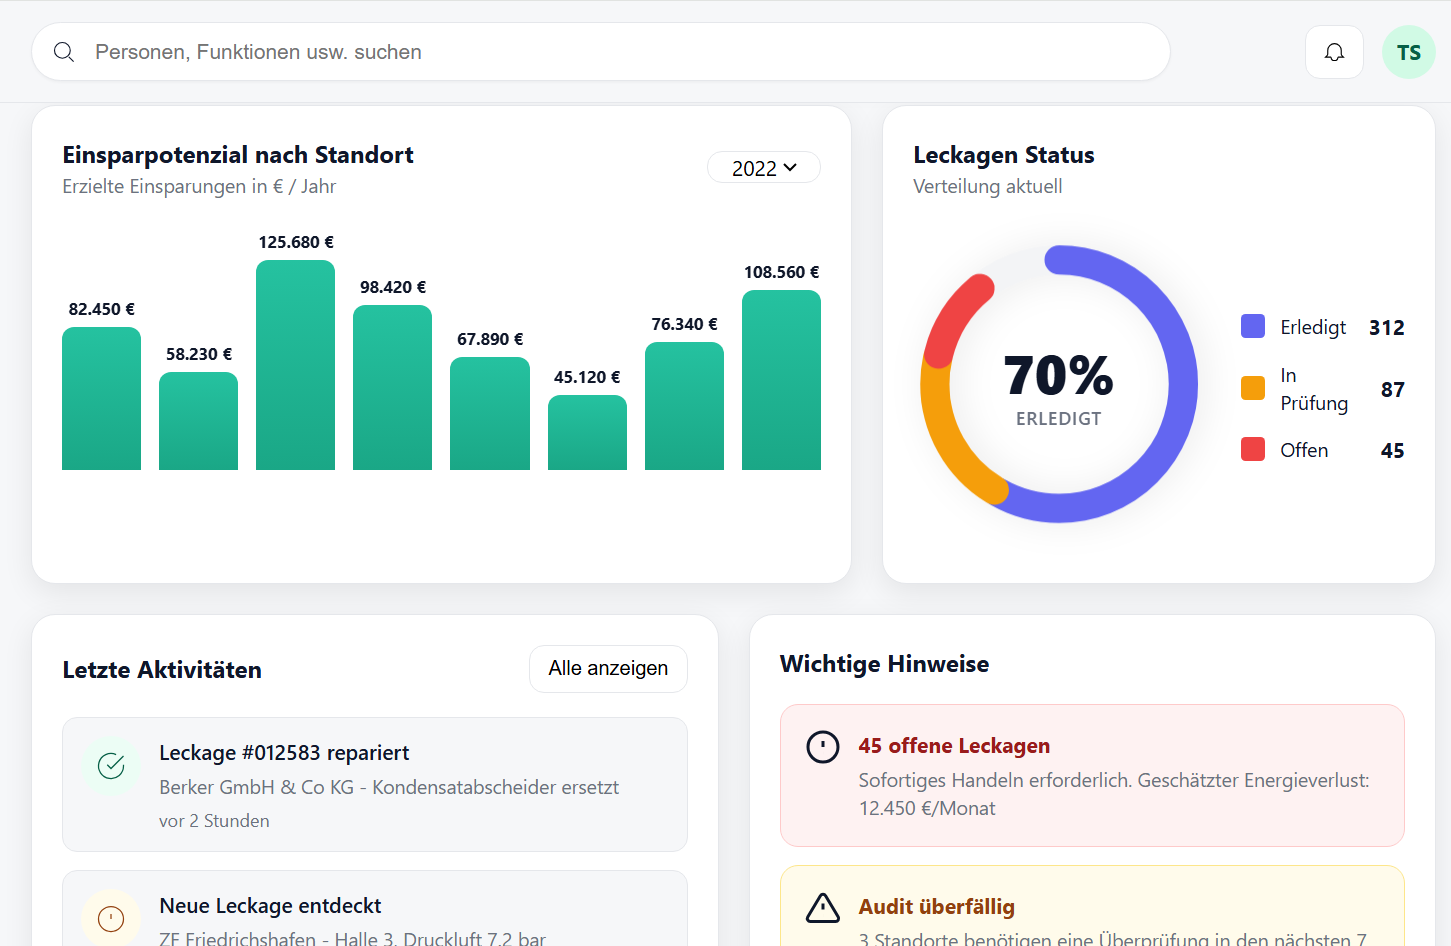Image resolution: width=1451 pixels, height=946 pixels.
Task: Click the orange In Prüfung legend swatch
Action: (1252, 389)
